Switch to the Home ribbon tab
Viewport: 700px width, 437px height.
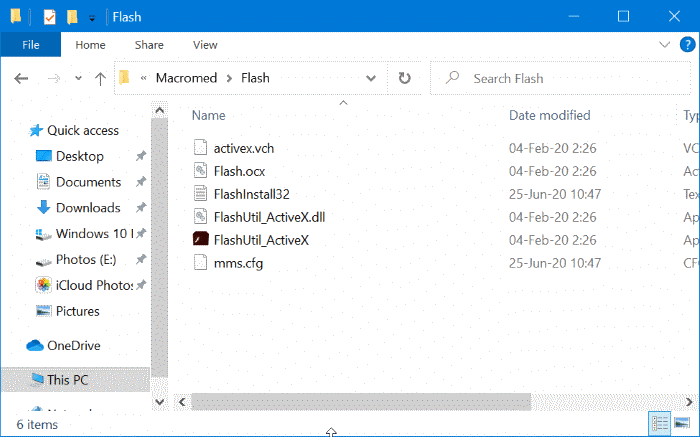[x=90, y=45]
